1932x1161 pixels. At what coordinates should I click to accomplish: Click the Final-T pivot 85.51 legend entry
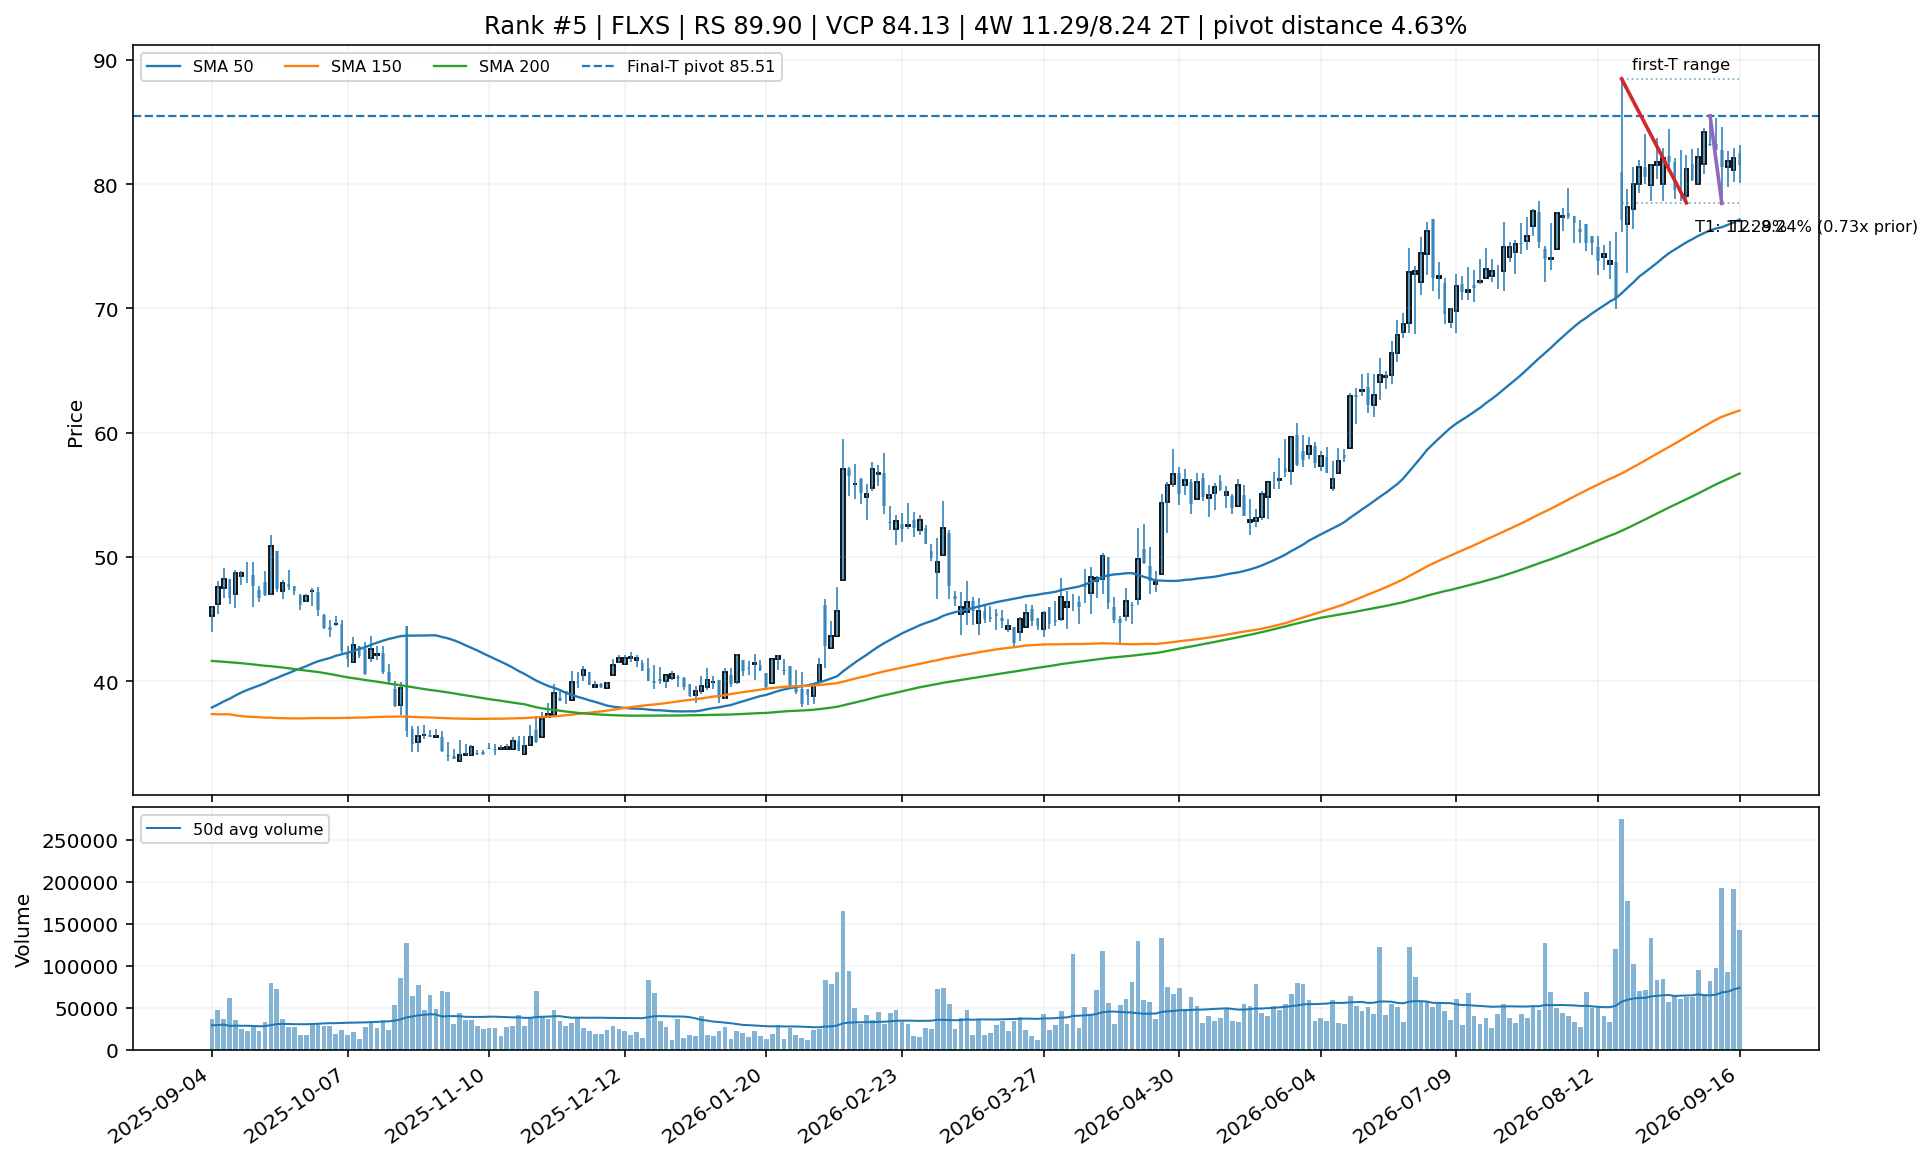(678, 67)
